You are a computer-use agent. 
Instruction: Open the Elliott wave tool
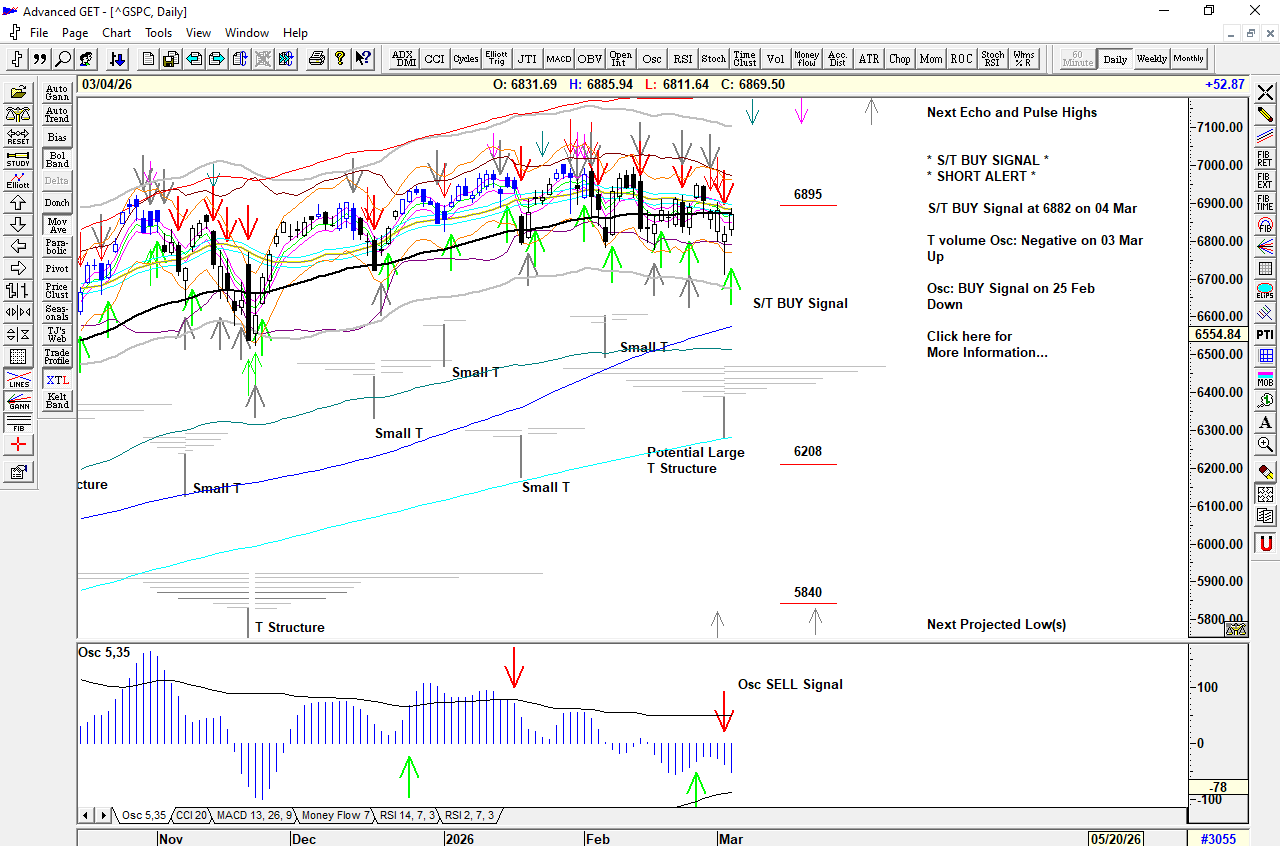(18, 179)
